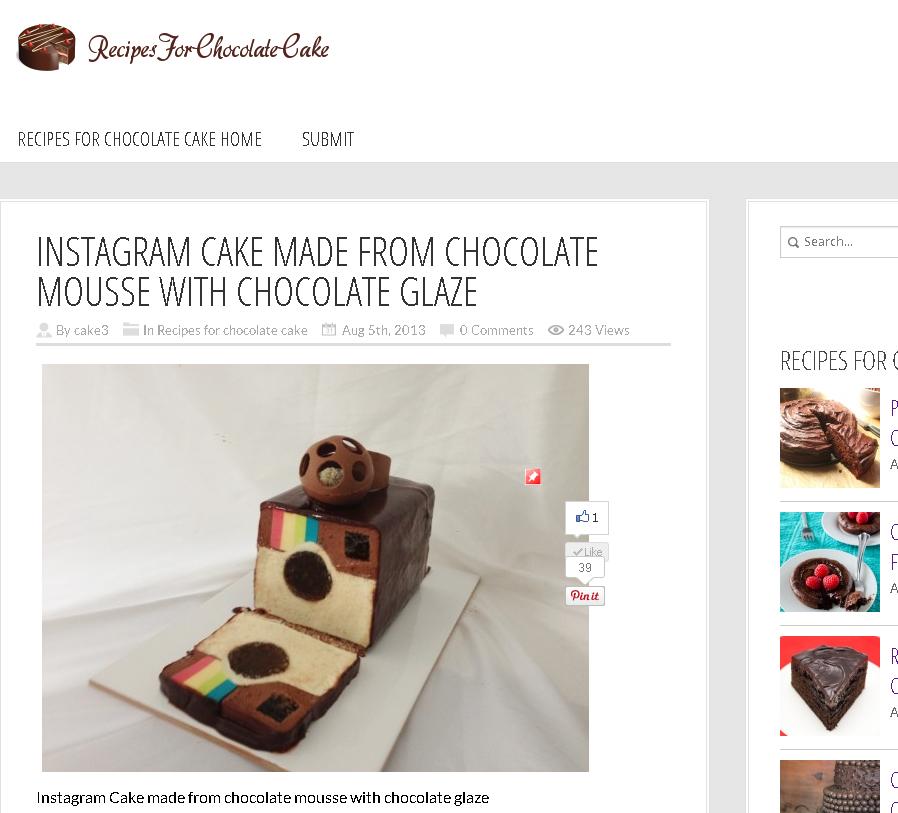Screen dimensions: 898x813
Task: Click the chocolate cake logo icon
Action: [x=46, y=47]
